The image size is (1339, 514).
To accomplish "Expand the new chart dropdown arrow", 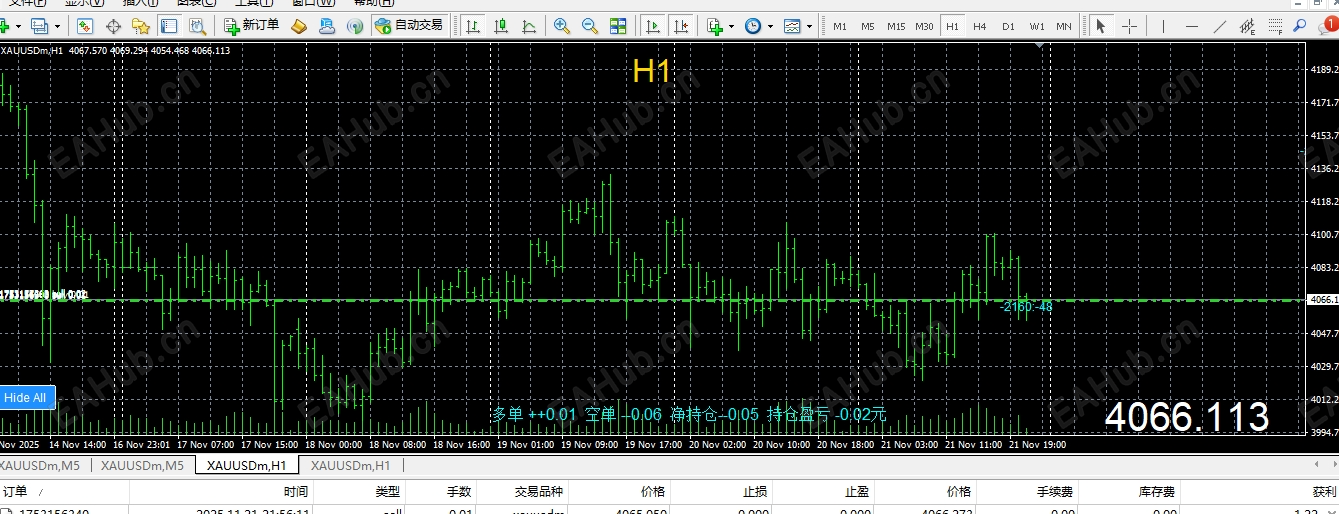I will click(x=19, y=25).
